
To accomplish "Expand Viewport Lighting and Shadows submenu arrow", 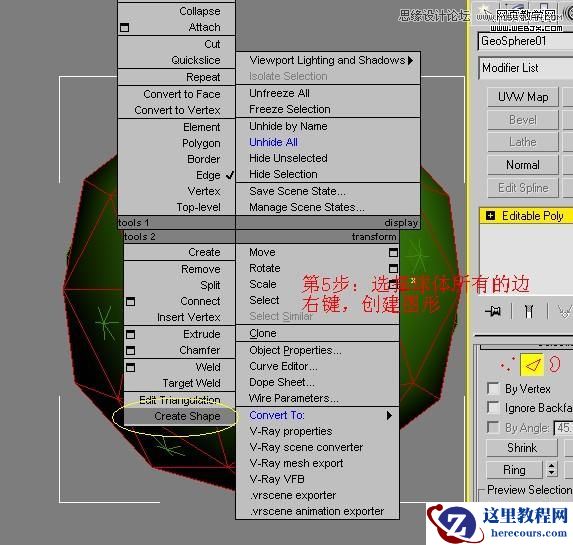I will [410, 60].
